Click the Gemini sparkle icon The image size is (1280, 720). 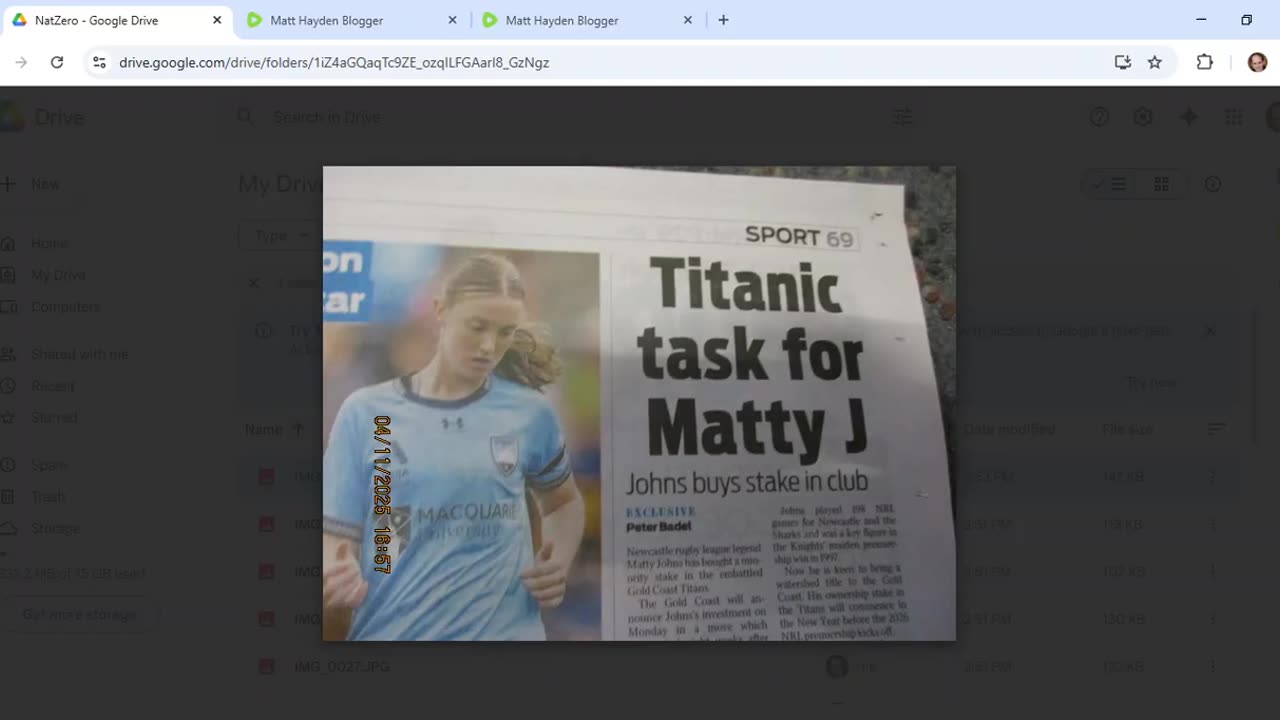pos(1189,117)
